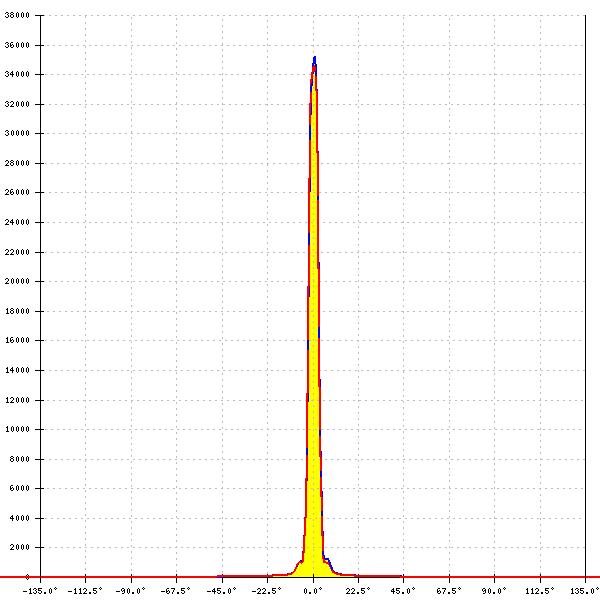This screenshot has height=600, width=600.
Task: Click the 0.0° x-axis label
Action: [313, 591]
